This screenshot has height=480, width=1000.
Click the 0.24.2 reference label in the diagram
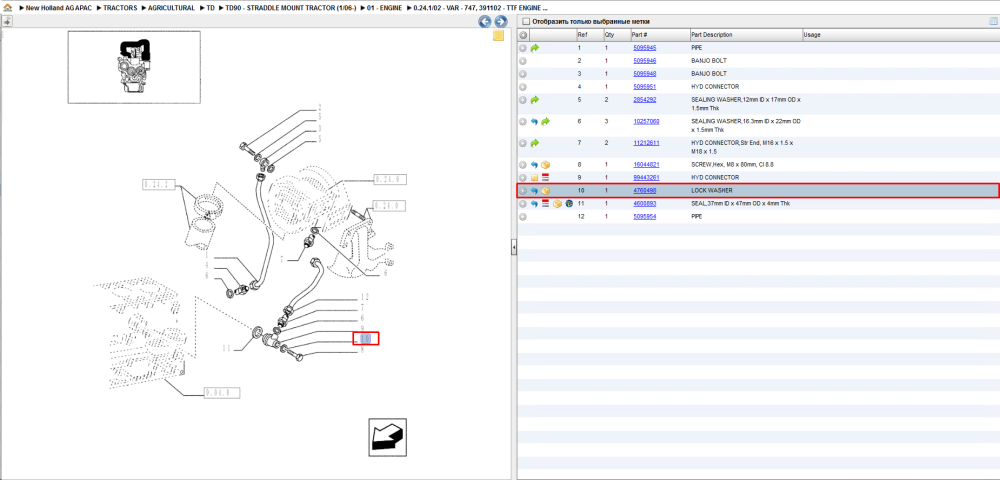[x=159, y=185]
